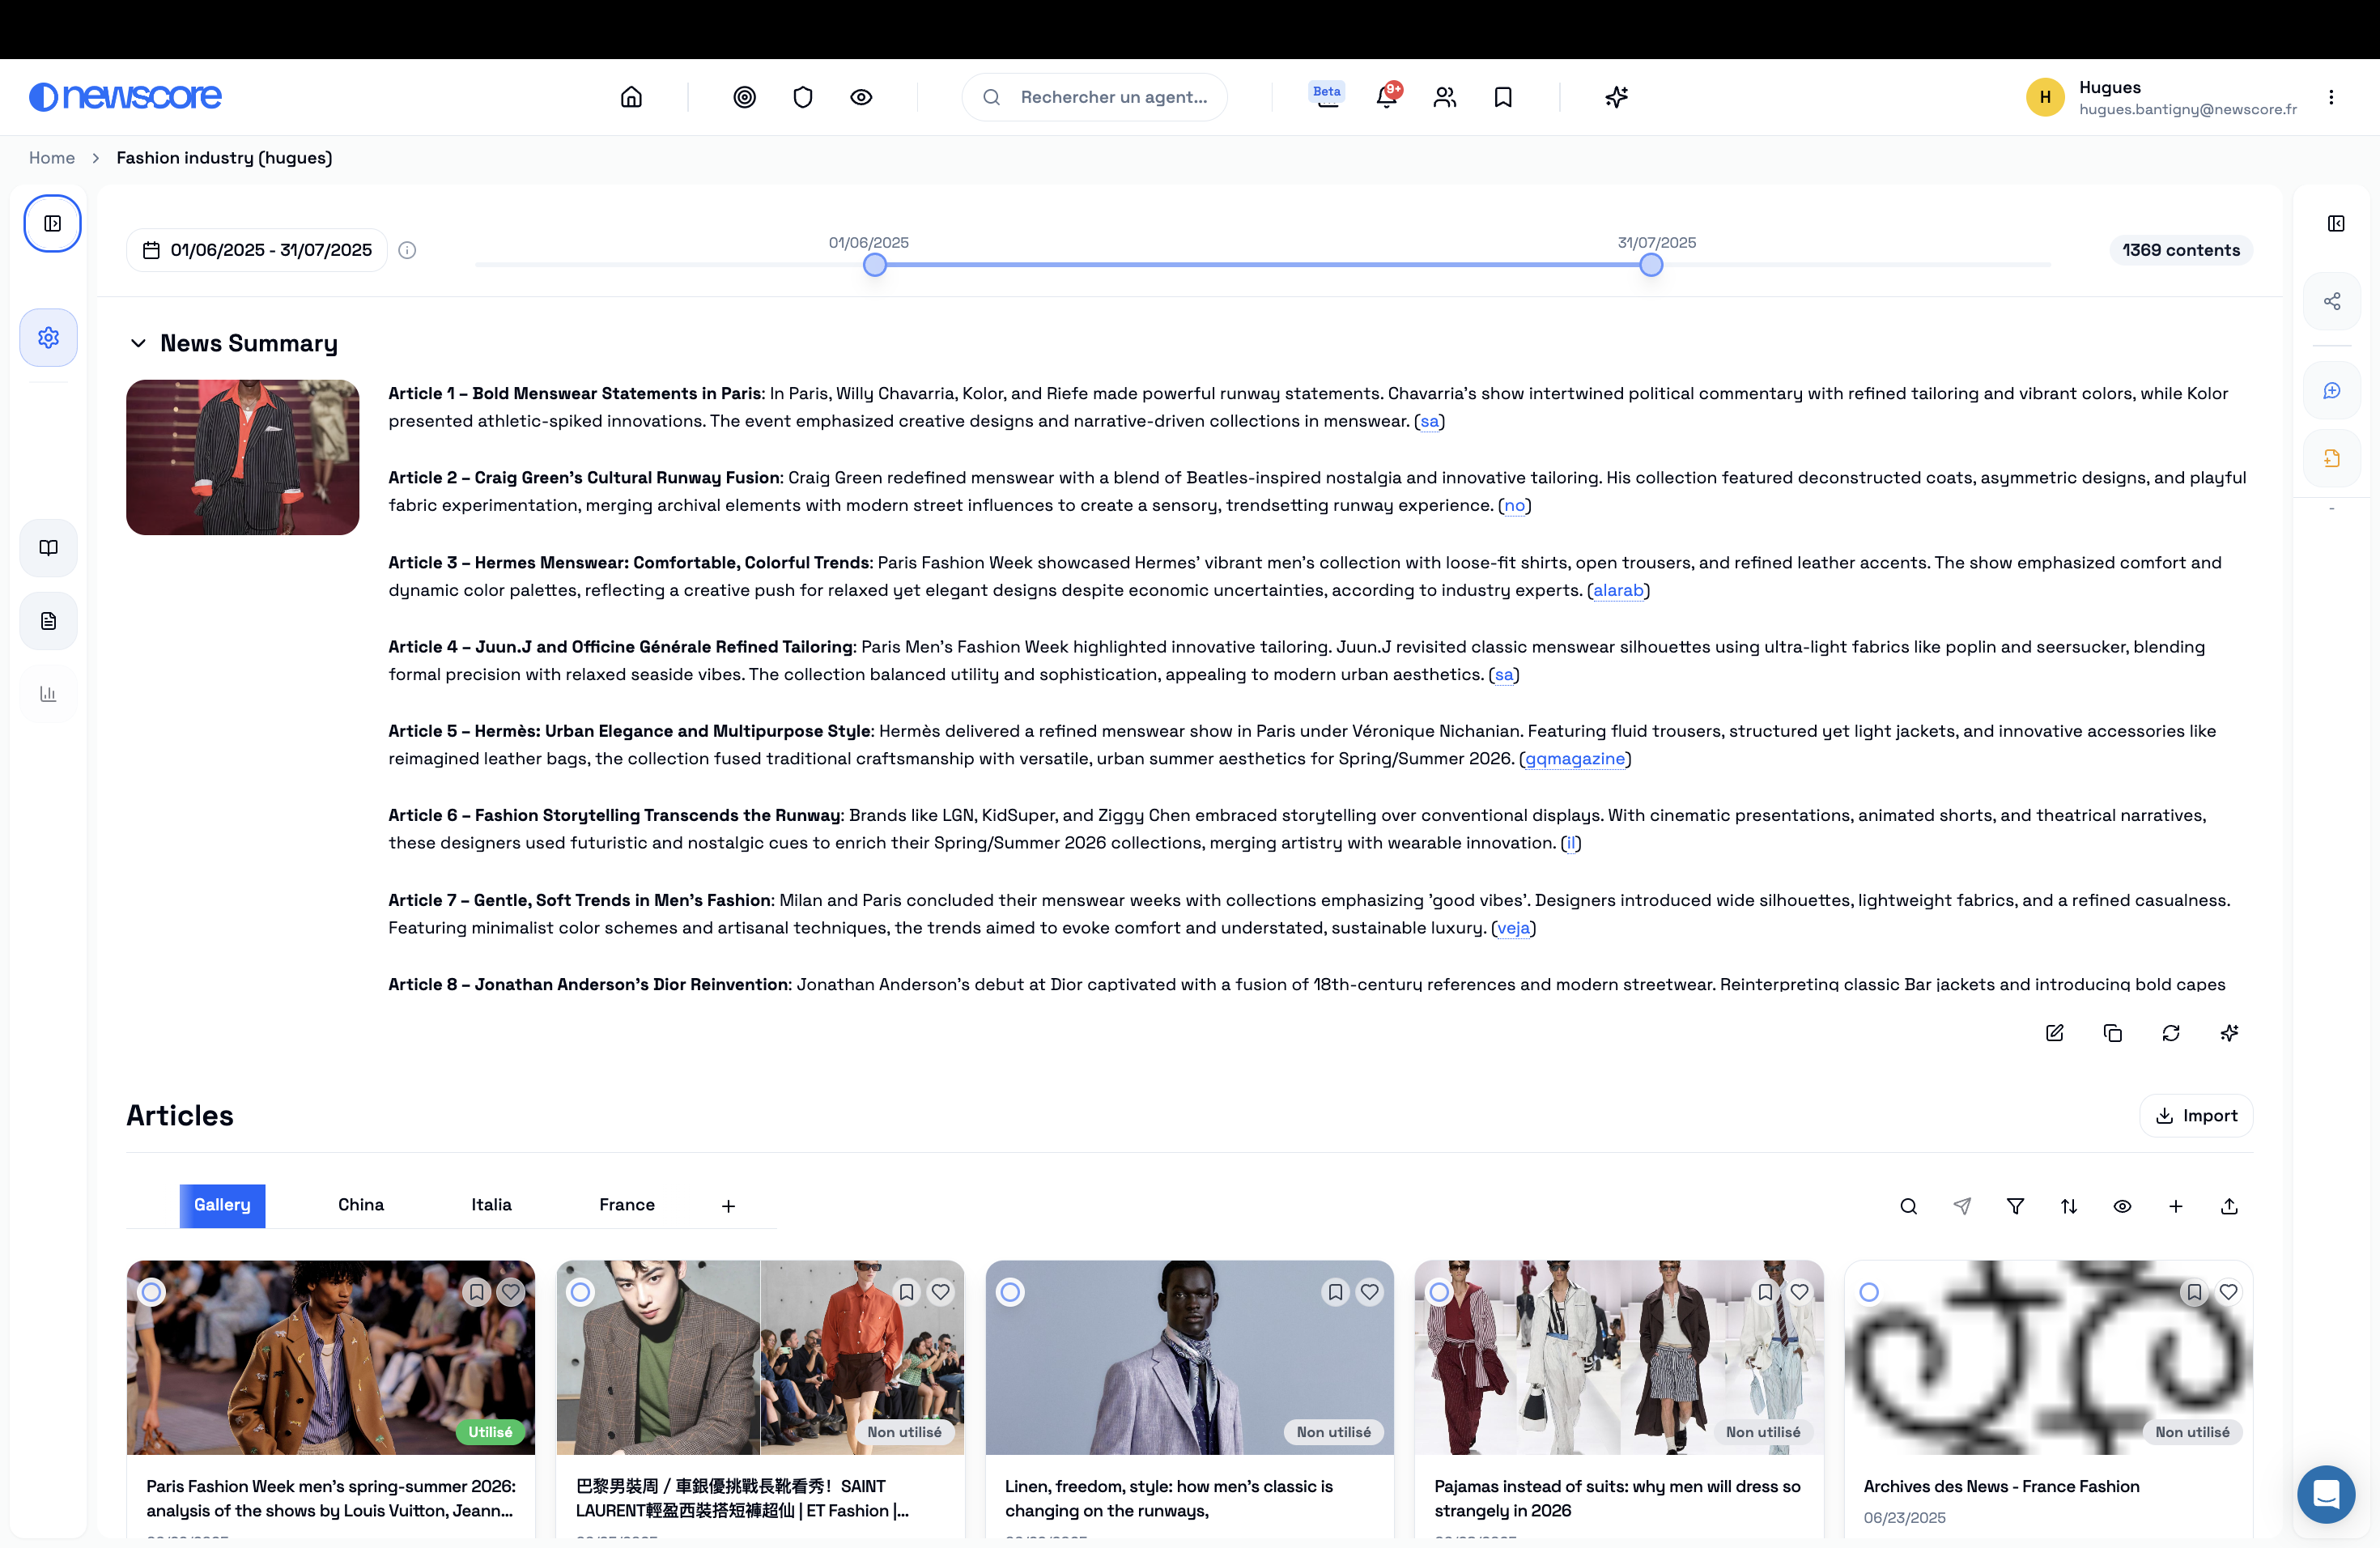Open the bar chart icon in left sidebar

click(48, 693)
